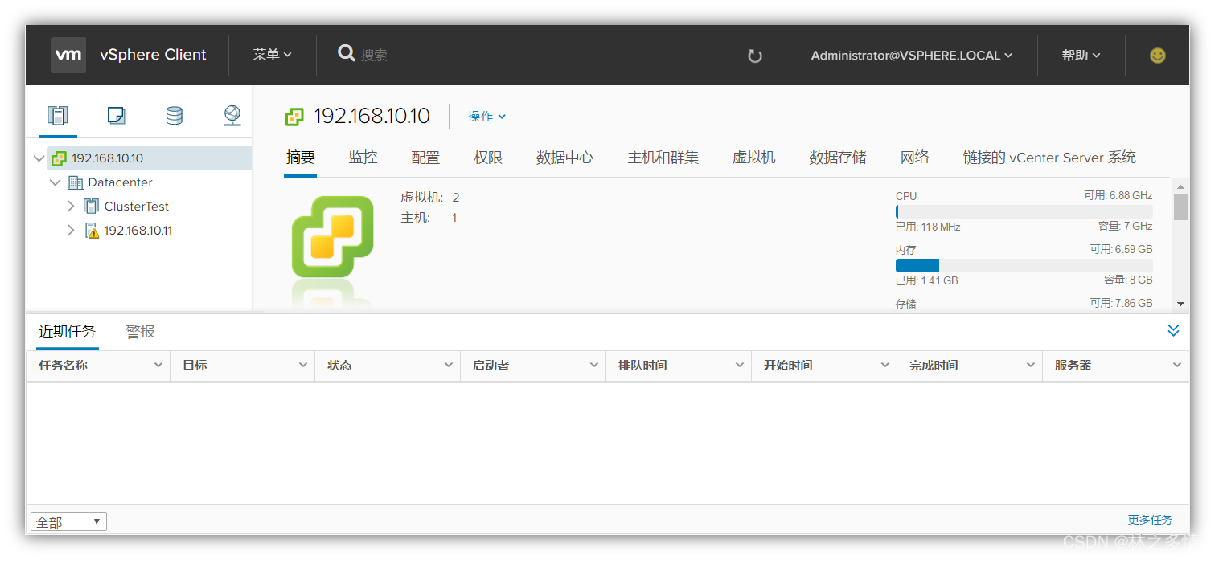
Task: Switch to the 数据中心 tab
Action: pyautogui.click(x=565, y=157)
